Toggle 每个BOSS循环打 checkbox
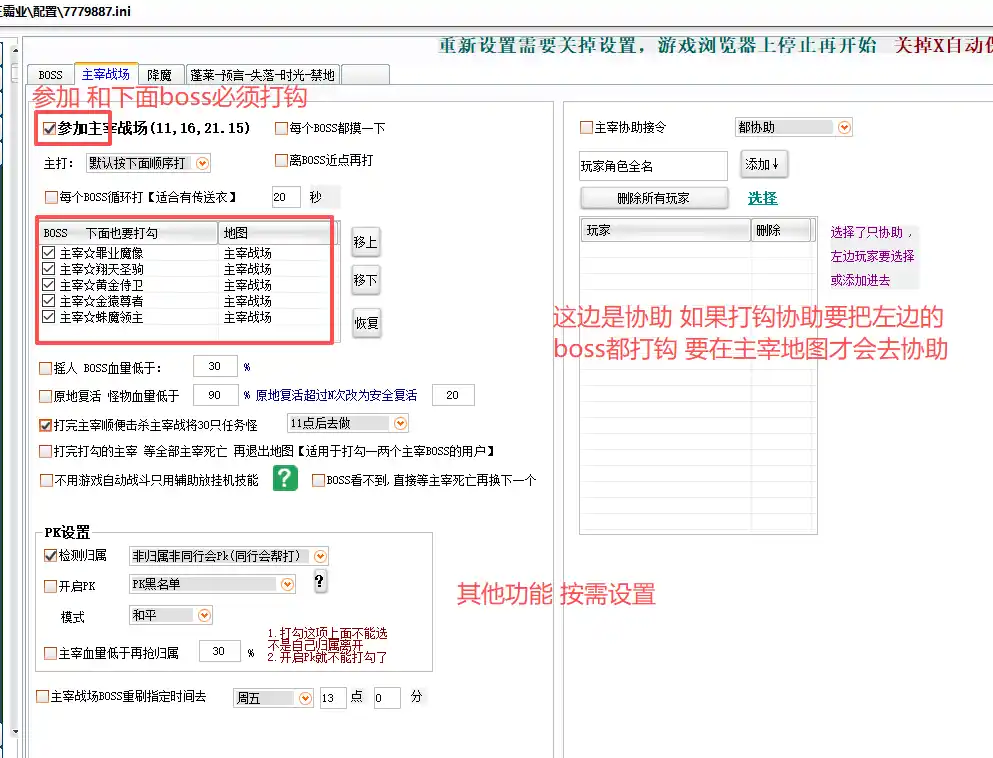Image resolution: width=993 pixels, height=758 pixels. (x=51, y=197)
